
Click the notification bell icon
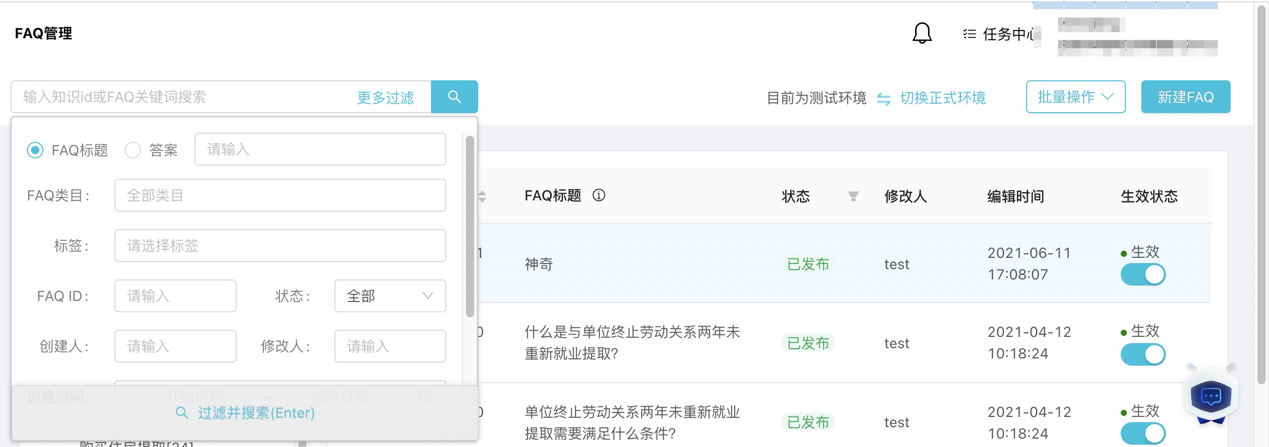click(x=922, y=33)
